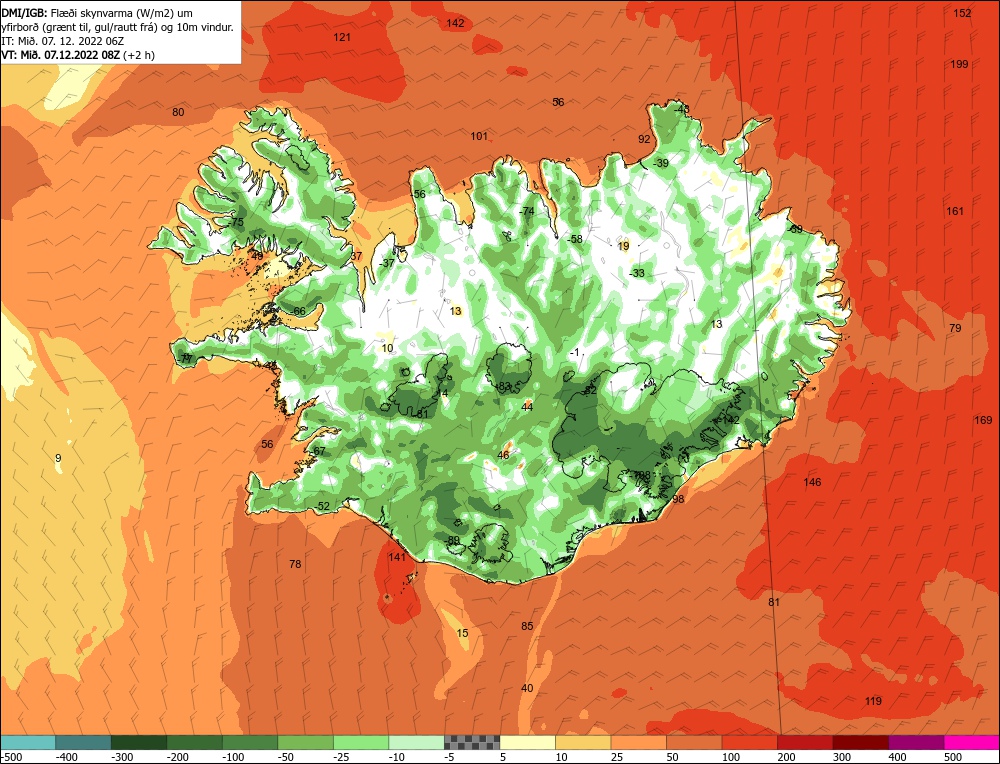This screenshot has height=764, width=1000.
Task: Click the map value -142 in southeast Iceland
Action: click(728, 420)
